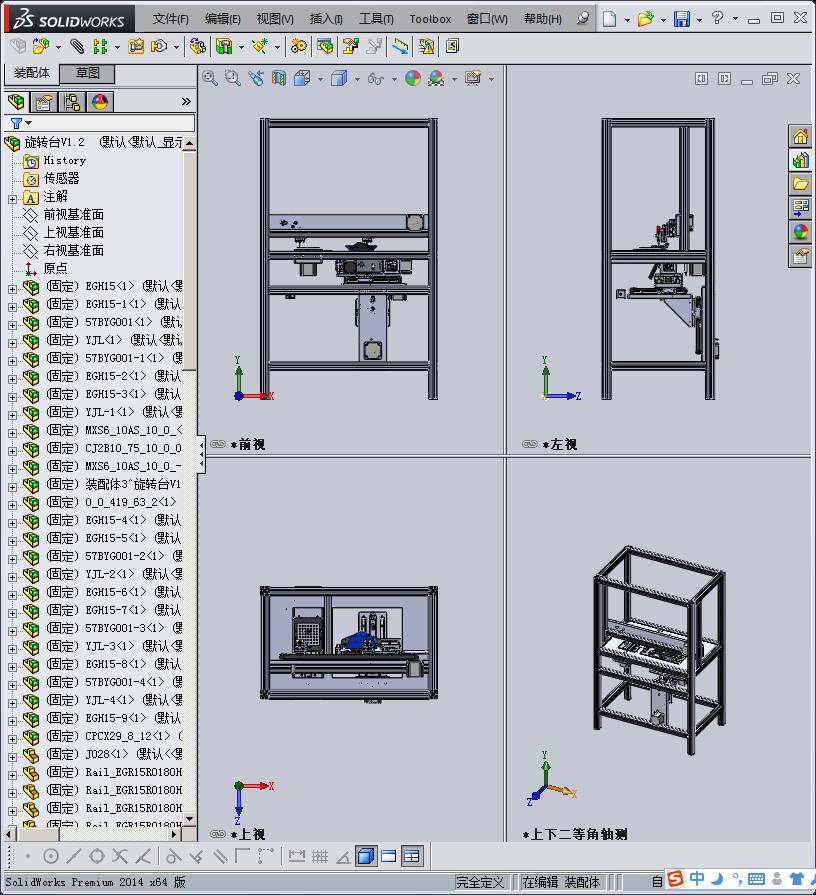816x895 pixels.
Task: Open Bill of Materials tool
Action: pyautogui.click(x=325, y=46)
